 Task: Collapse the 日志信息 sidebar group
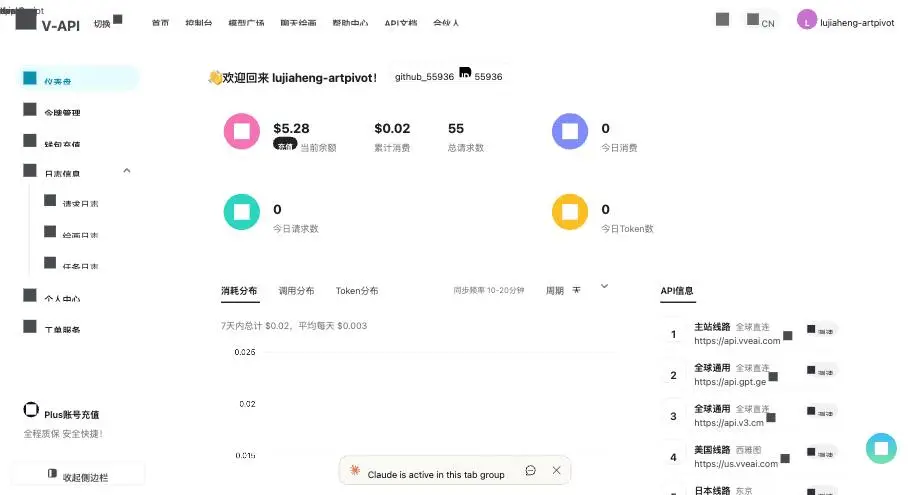point(127,171)
